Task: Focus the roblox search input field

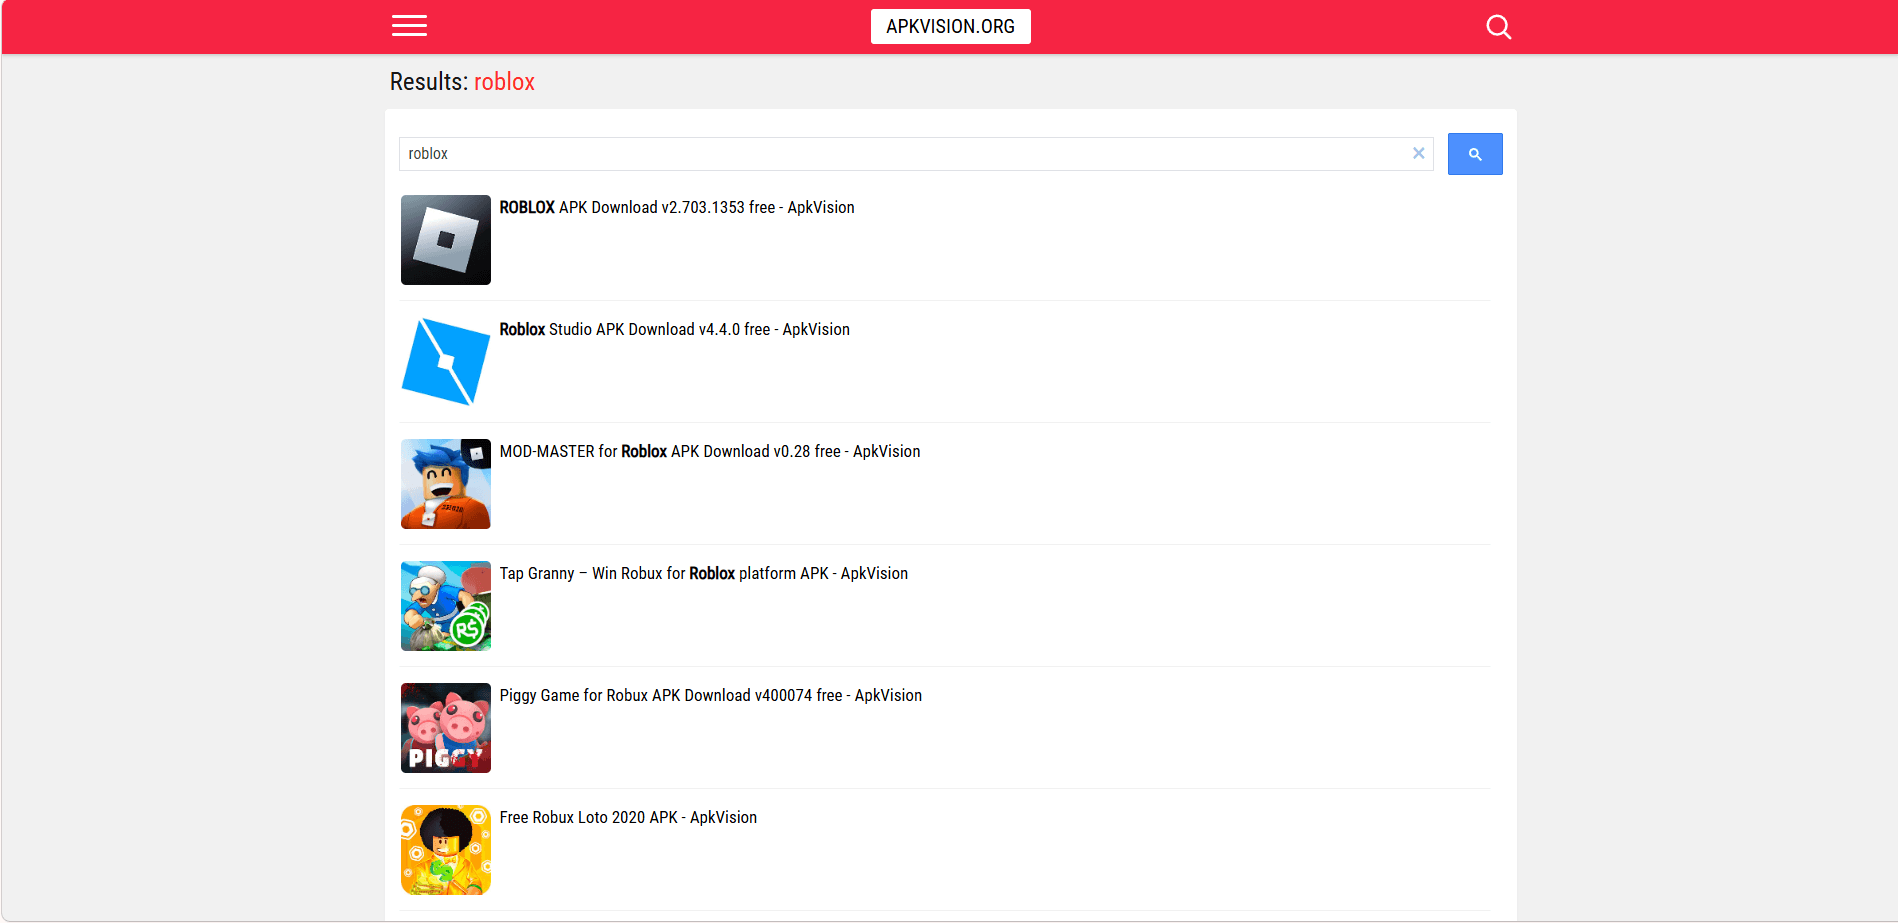Action: [x=900, y=154]
